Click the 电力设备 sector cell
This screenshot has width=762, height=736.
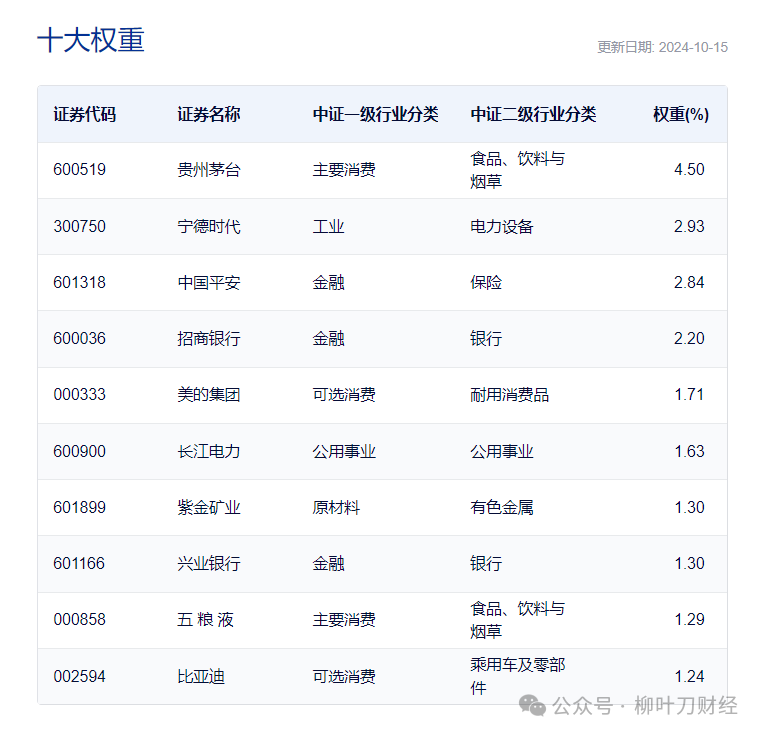(502, 227)
